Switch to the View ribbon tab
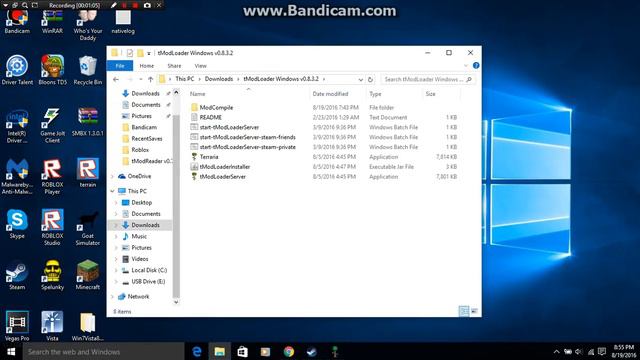This screenshot has height=360, width=640. tap(200, 66)
